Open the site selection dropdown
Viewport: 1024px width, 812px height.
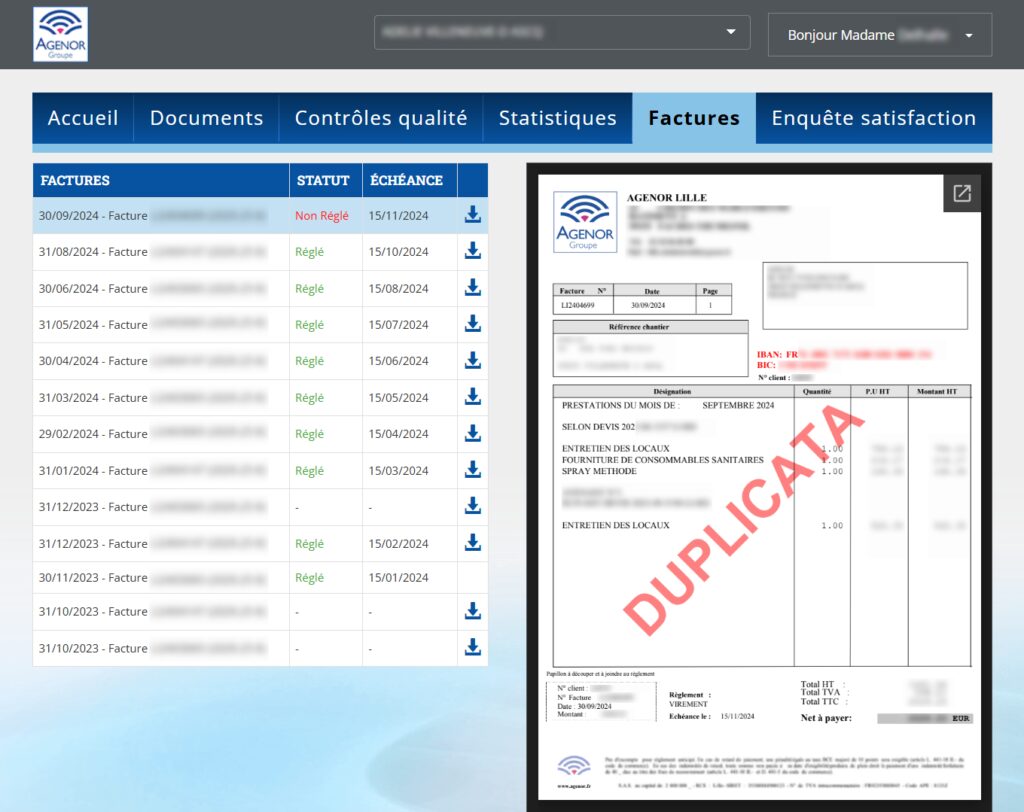pyautogui.click(x=562, y=32)
